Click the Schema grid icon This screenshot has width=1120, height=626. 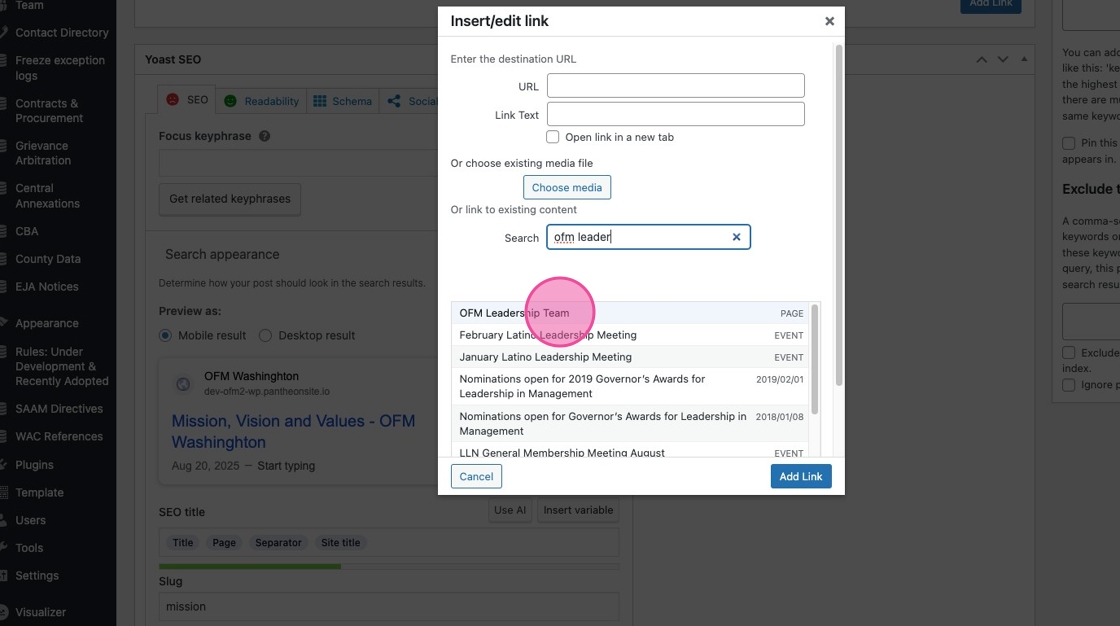click(x=320, y=101)
